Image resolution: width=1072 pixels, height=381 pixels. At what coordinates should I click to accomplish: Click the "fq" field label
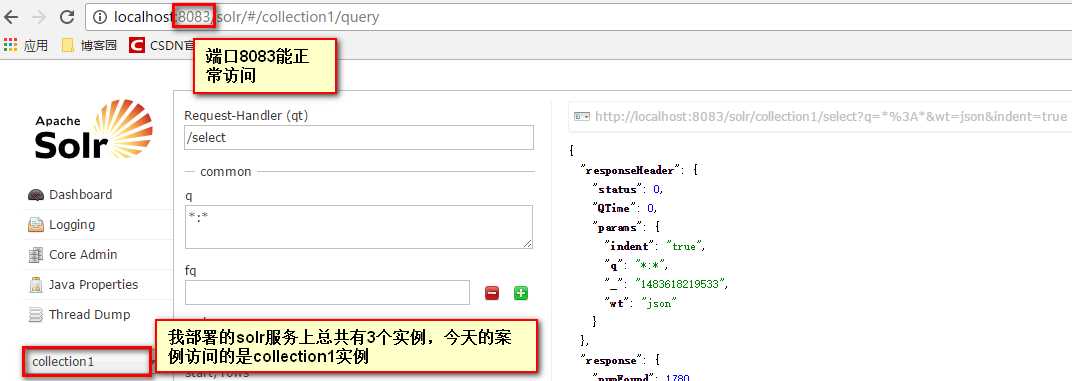click(x=191, y=271)
